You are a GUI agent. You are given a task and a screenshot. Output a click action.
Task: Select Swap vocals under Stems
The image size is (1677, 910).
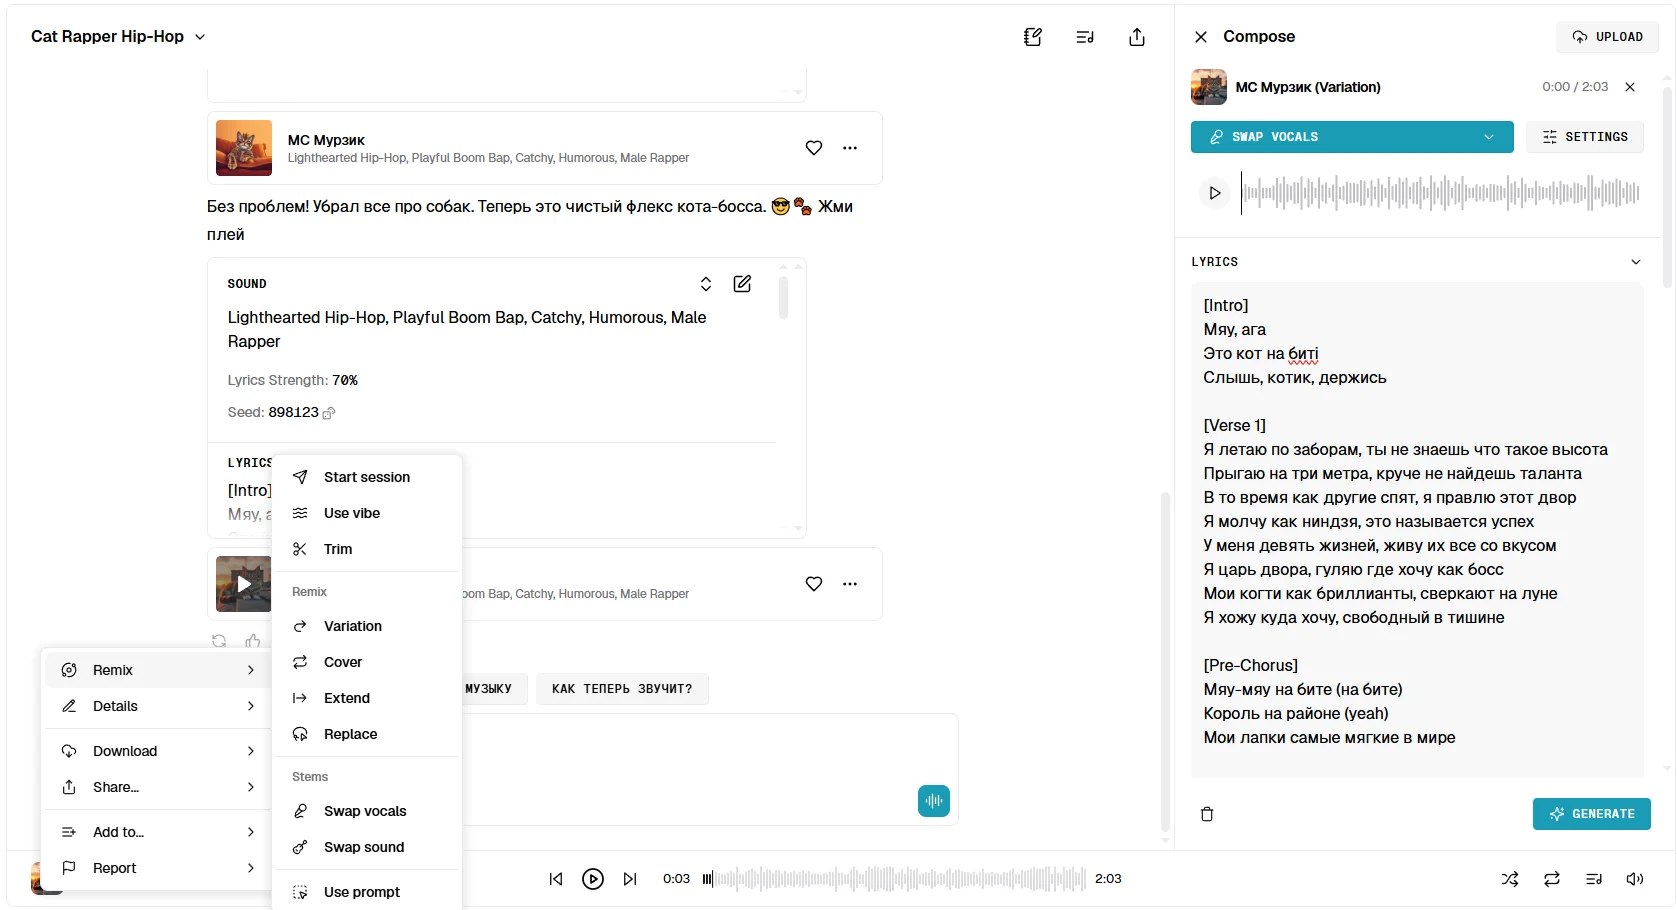point(367,811)
